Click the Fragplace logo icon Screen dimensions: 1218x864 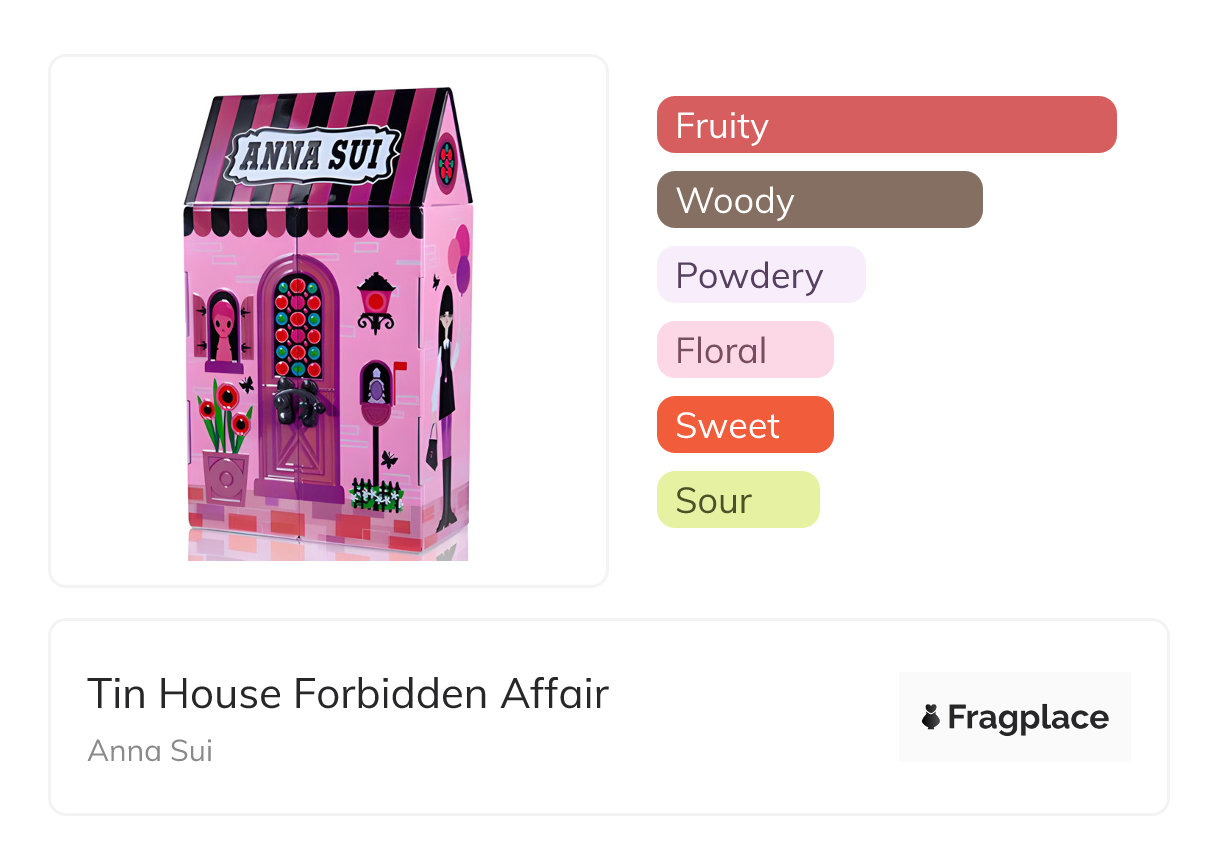931,717
